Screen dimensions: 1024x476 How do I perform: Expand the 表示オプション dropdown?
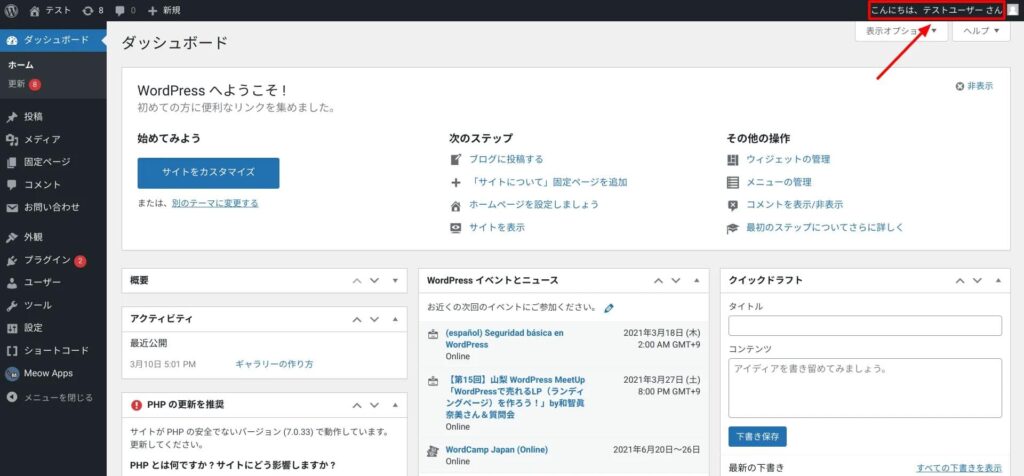click(x=900, y=31)
